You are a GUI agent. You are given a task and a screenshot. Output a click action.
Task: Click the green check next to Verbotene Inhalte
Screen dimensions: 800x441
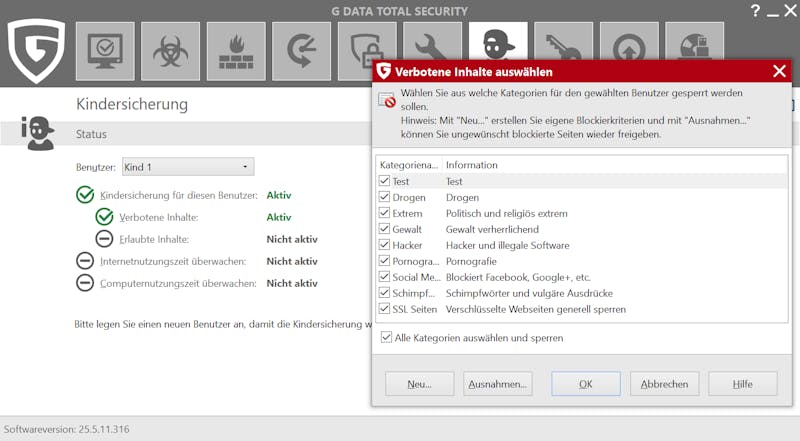coord(105,217)
